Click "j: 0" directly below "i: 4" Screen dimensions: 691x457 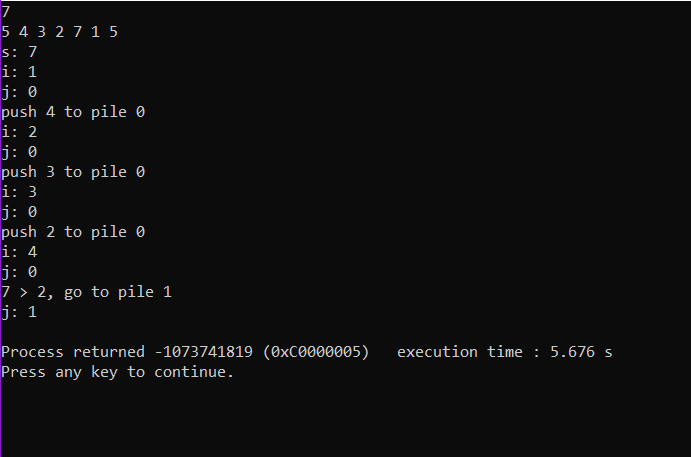click(20, 272)
